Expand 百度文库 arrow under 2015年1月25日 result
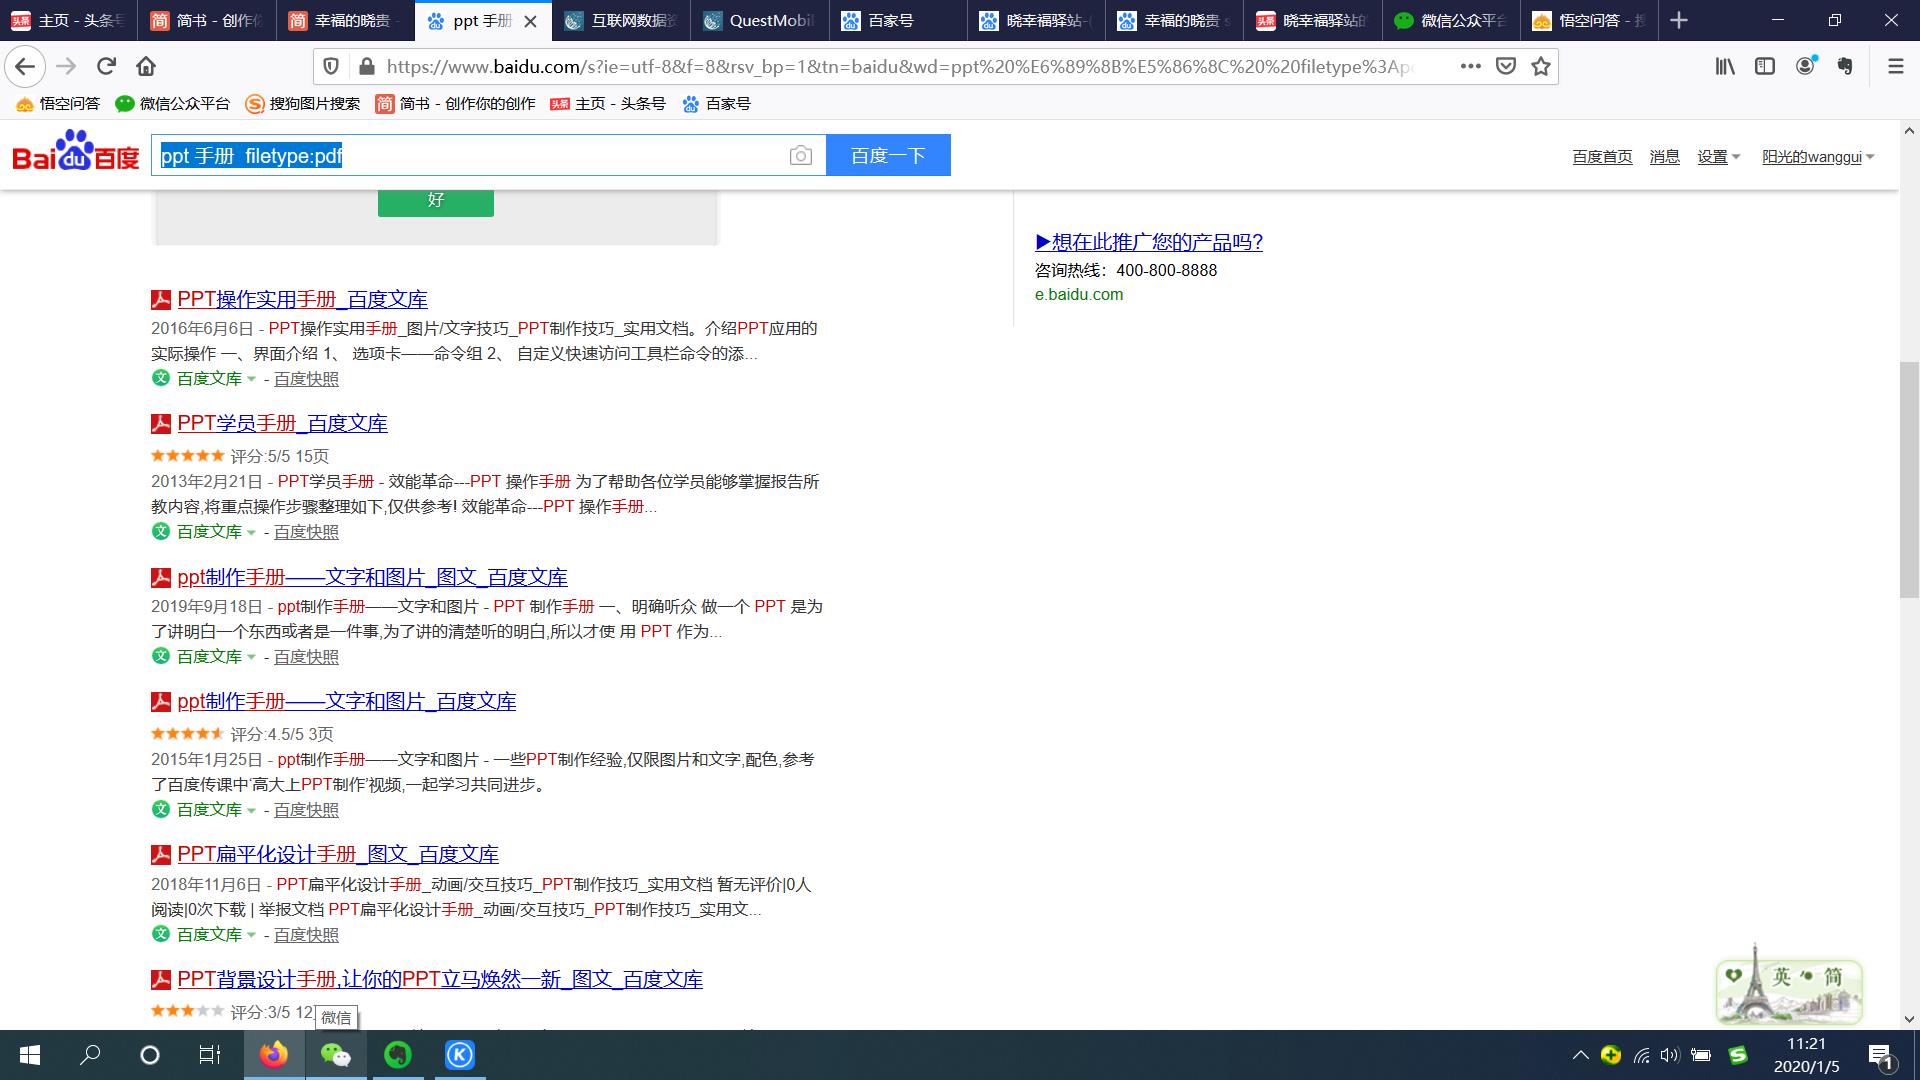Viewport: 1920px width, 1080px height. [251, 810]
